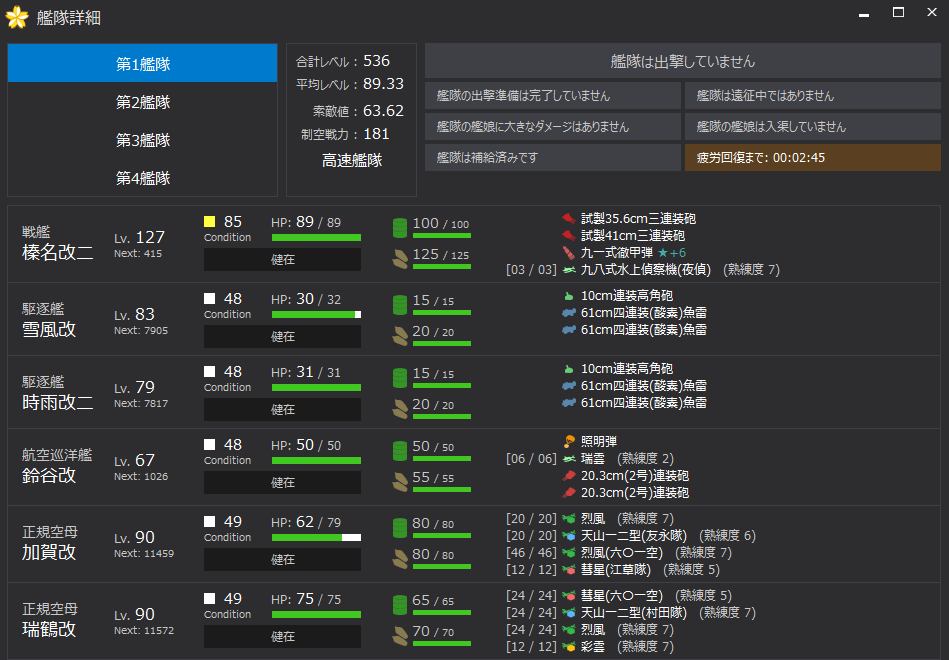Screen dimensions: 949x660
Task: Click the 艦隊は補給済みです status box
Action: tap(553, 158)
